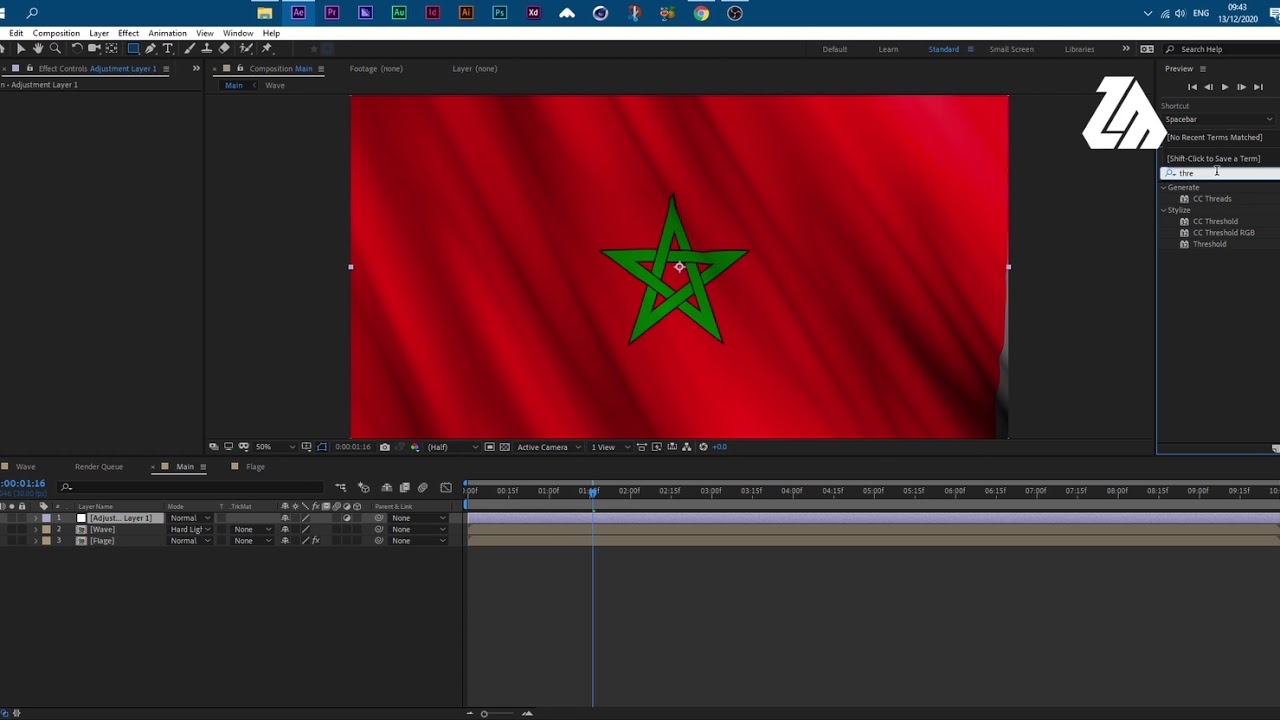1280x720 pixels.
Task: Reset exposure icon in viewer footer
Action: pyautogui.click(x=703, y=447)
